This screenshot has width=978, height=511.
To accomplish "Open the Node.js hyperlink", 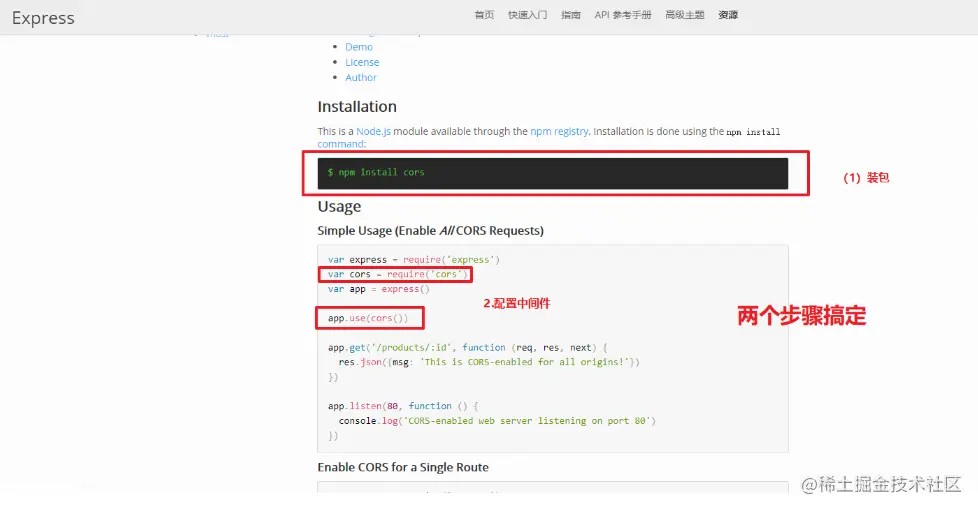I will (x=373, y=131).
